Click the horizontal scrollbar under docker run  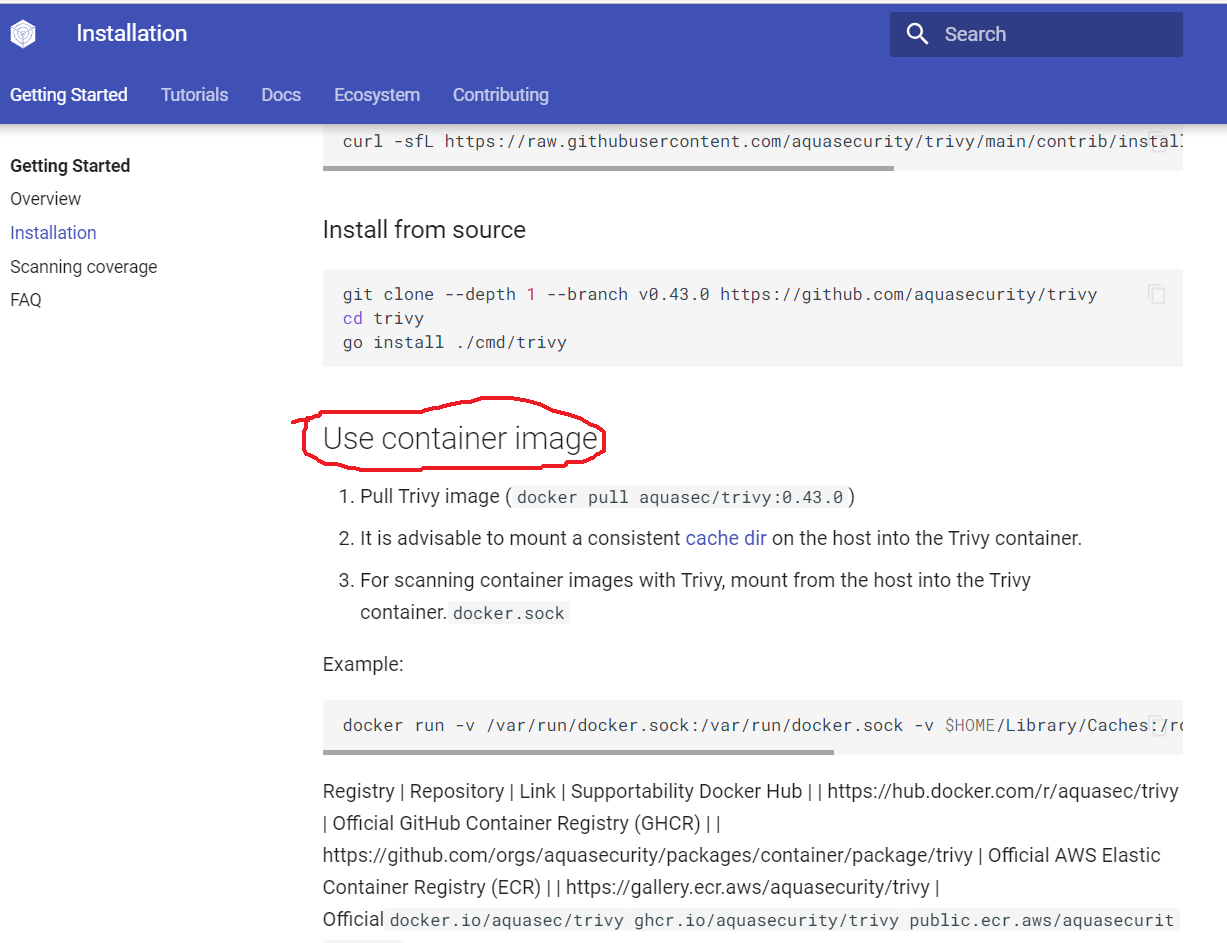click(x=578, y=752)
